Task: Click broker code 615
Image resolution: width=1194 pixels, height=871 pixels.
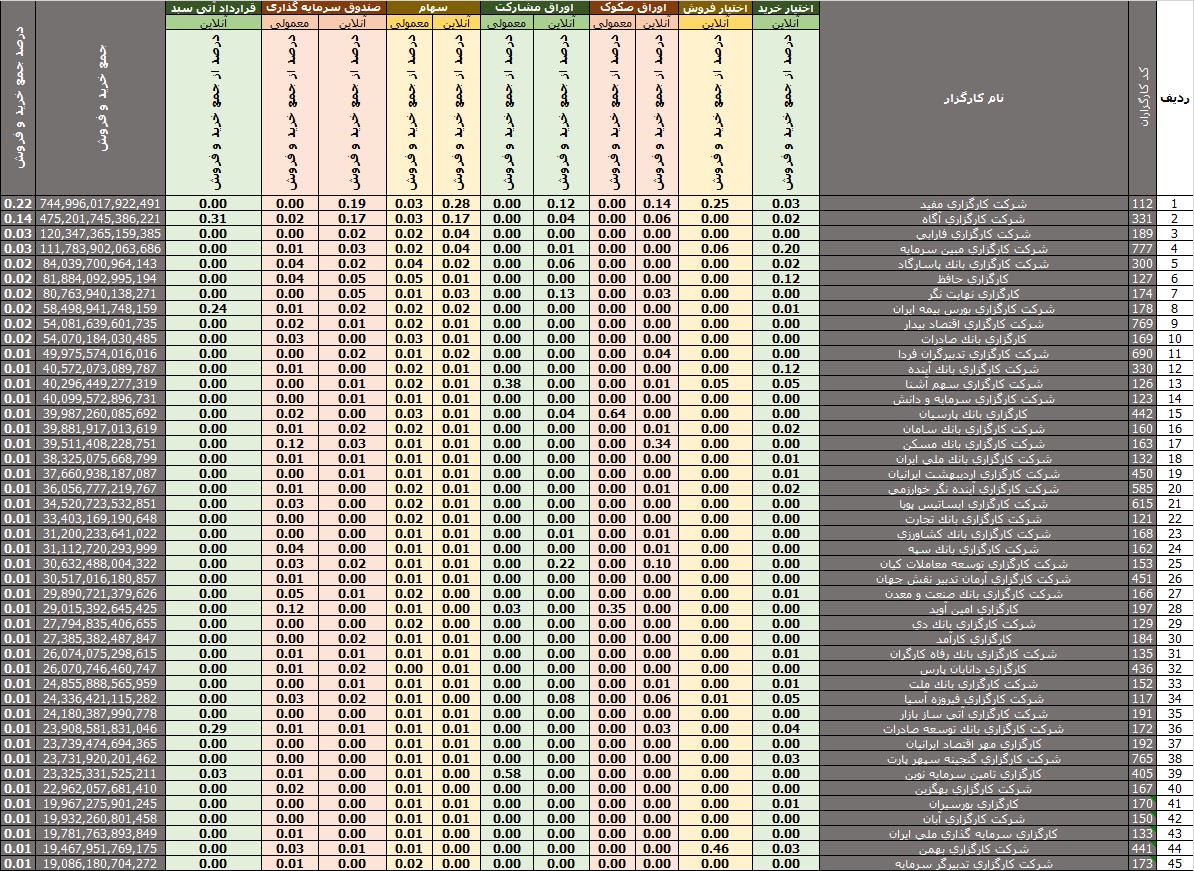Action: pyautogui.click(x=1142, y=504)
